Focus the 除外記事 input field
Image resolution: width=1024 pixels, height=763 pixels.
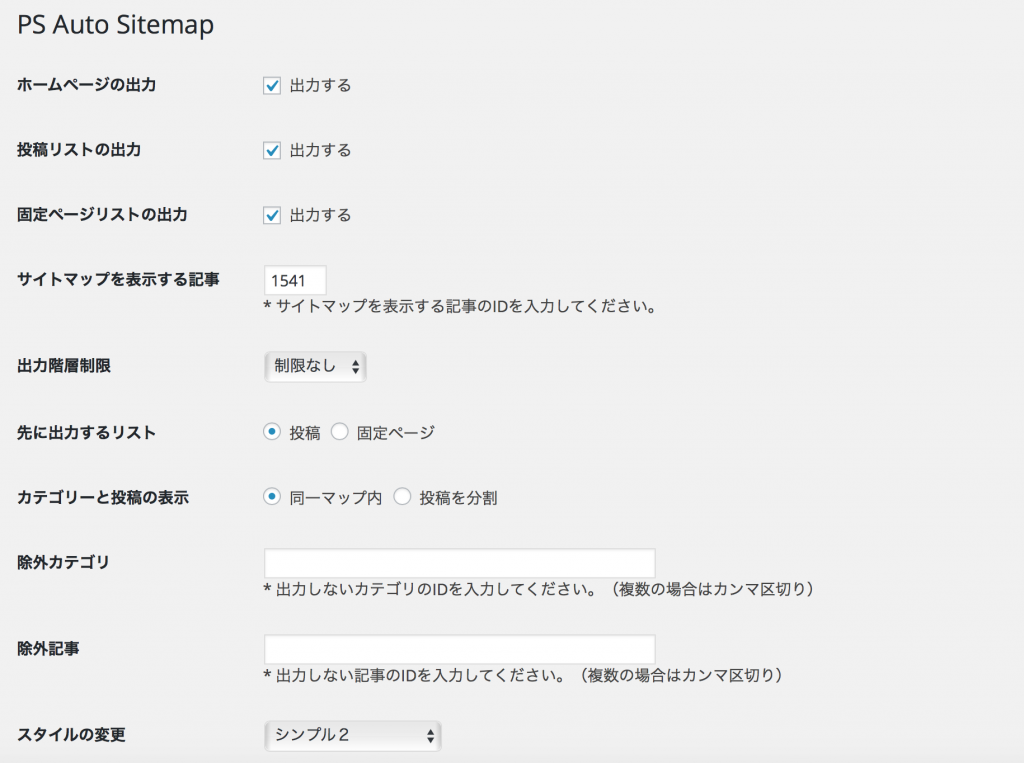click(459, 649)
